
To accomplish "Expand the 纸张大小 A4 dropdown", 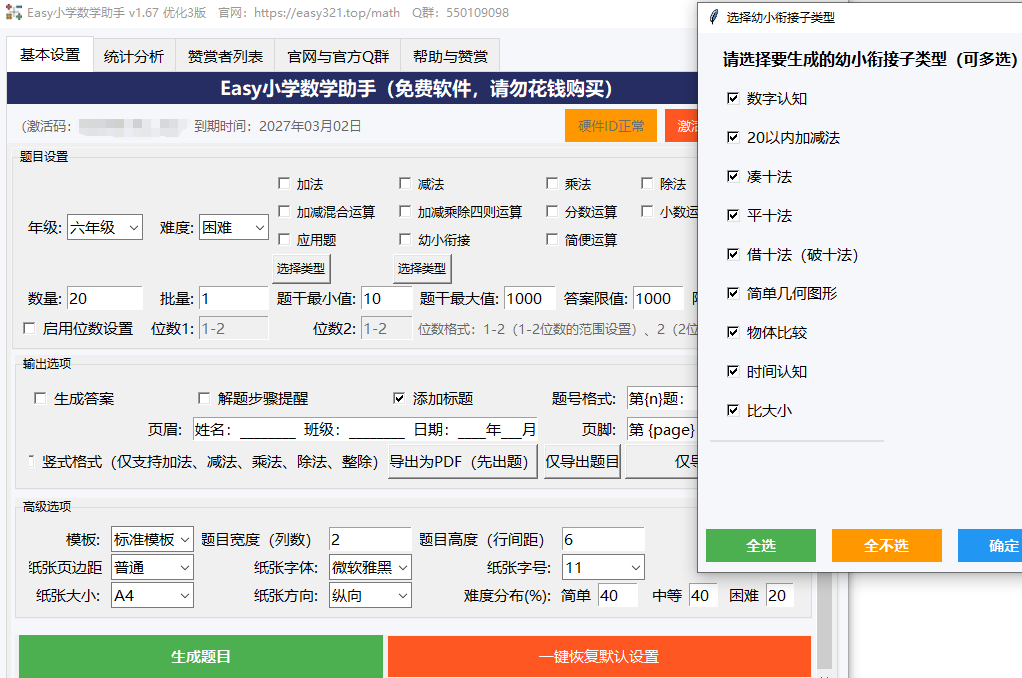I will pos(152,595).
